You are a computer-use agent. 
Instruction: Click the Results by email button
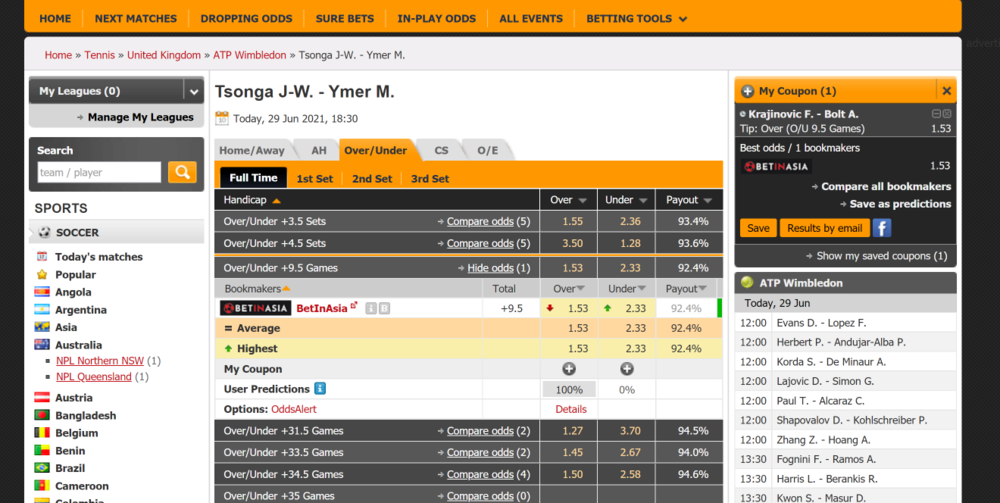824,228
